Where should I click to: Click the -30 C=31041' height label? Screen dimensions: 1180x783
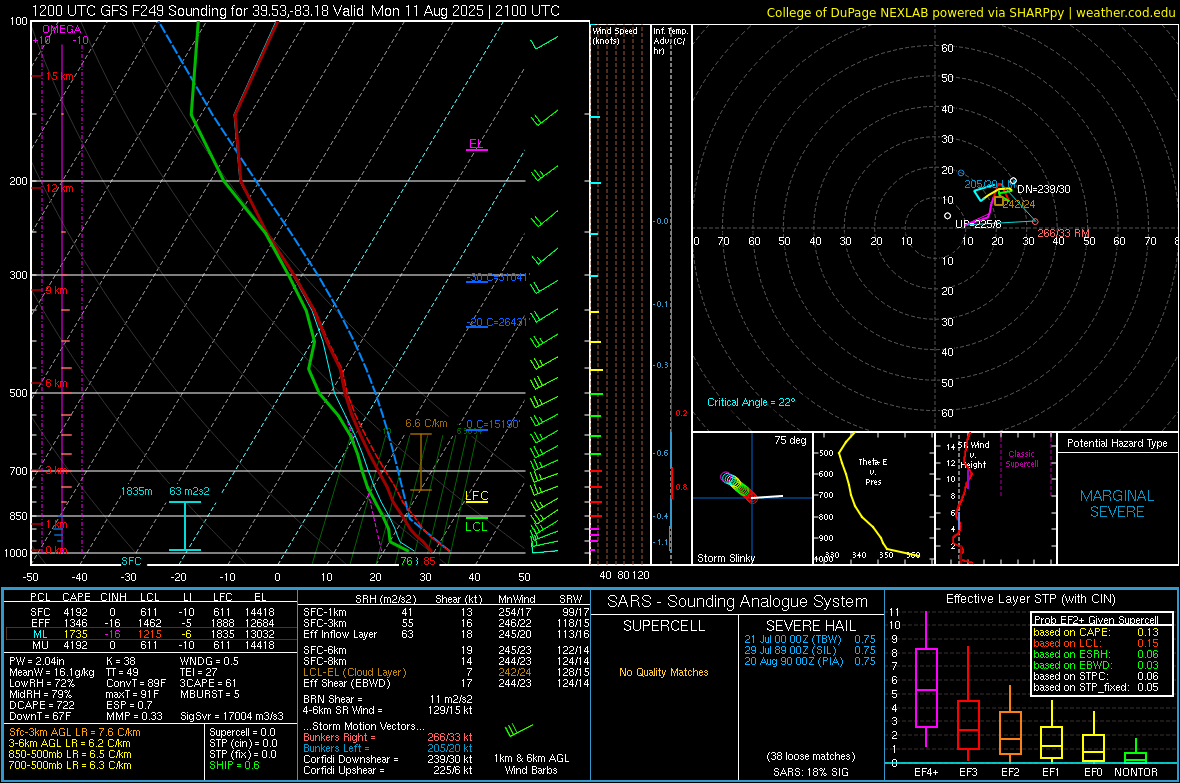pos(497,277)
